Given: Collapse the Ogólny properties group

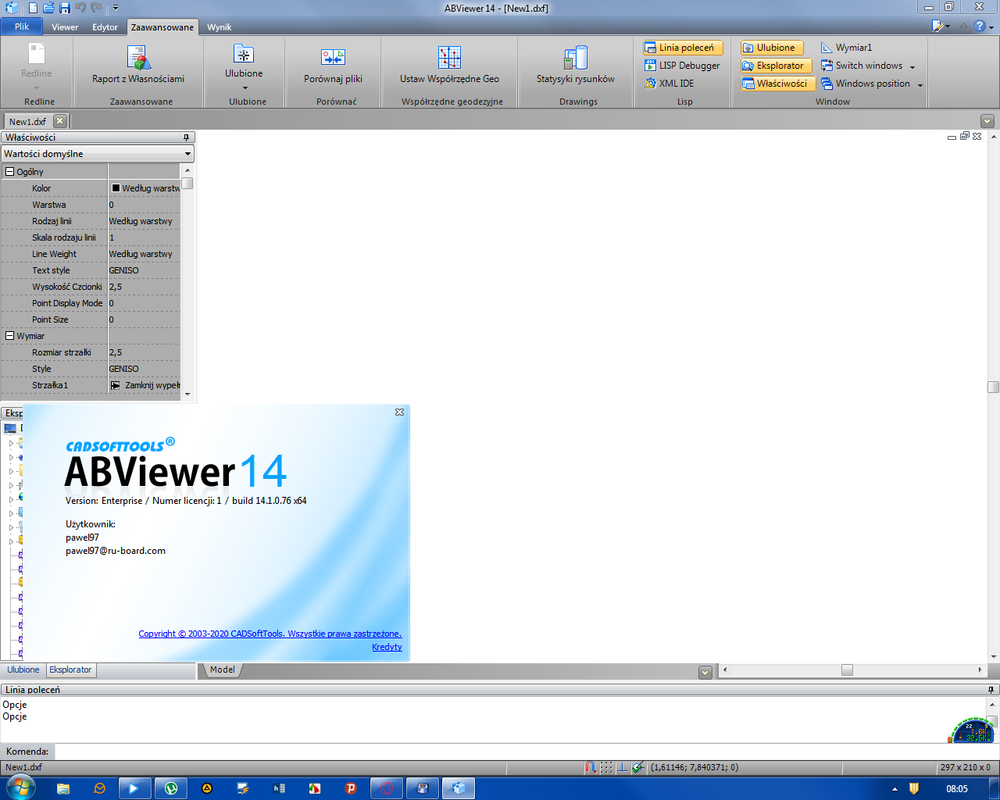Looking at the screenshot, I should click(x=10, y=172).
